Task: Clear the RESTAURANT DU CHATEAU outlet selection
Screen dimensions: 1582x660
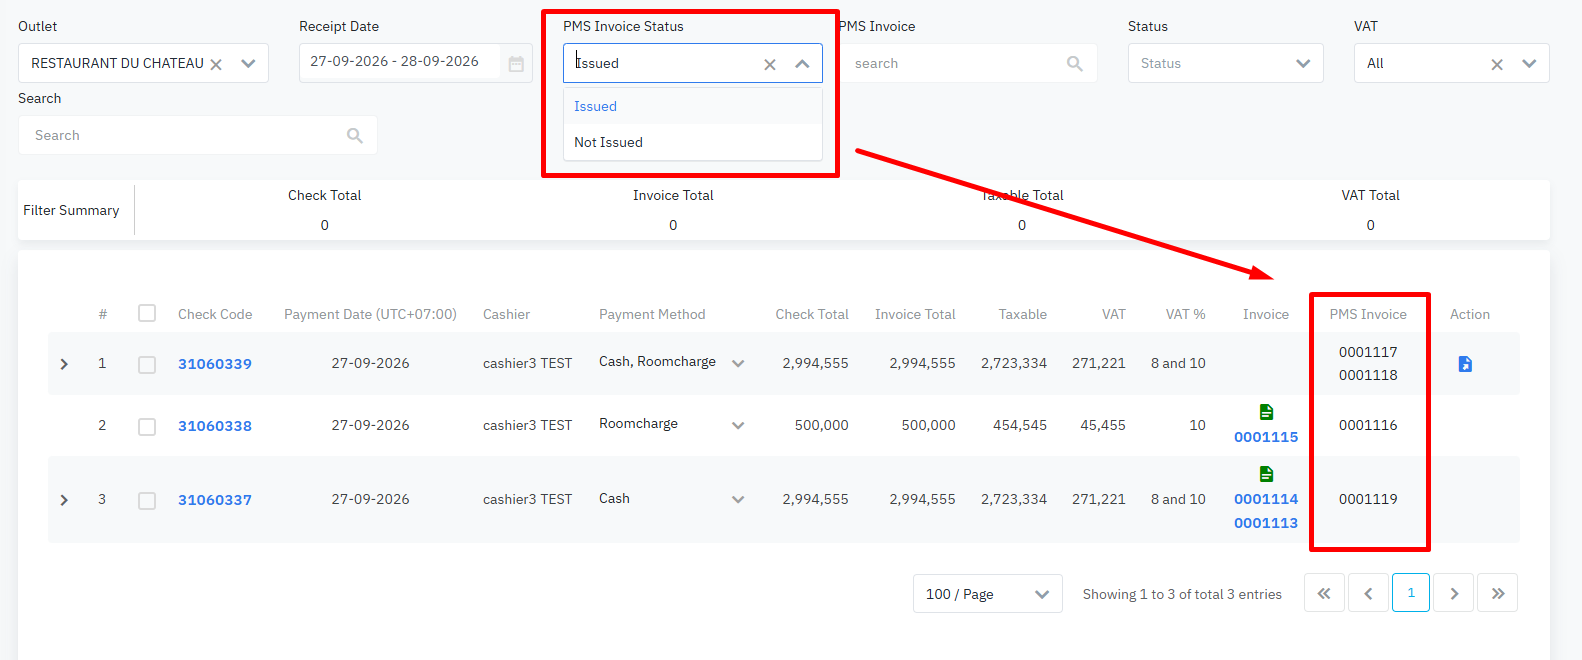Action: (x=216, y=64)
